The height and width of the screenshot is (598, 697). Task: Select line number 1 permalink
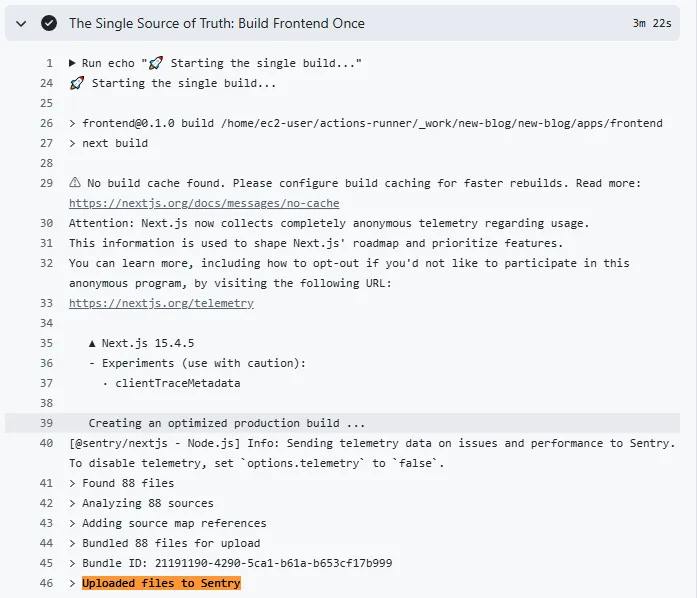pos(49,63)
